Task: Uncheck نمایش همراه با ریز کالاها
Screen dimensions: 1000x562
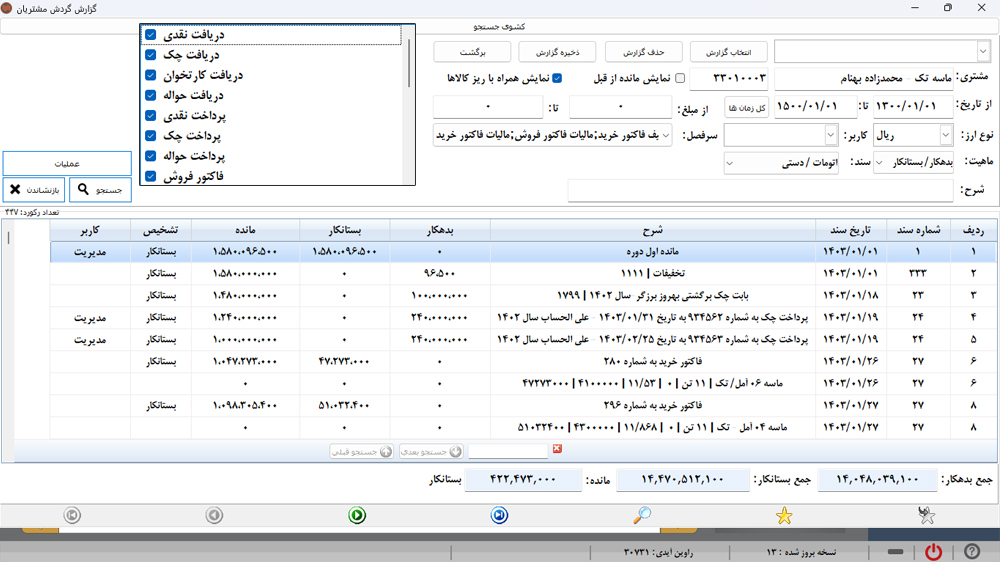Action: (558, 78)
